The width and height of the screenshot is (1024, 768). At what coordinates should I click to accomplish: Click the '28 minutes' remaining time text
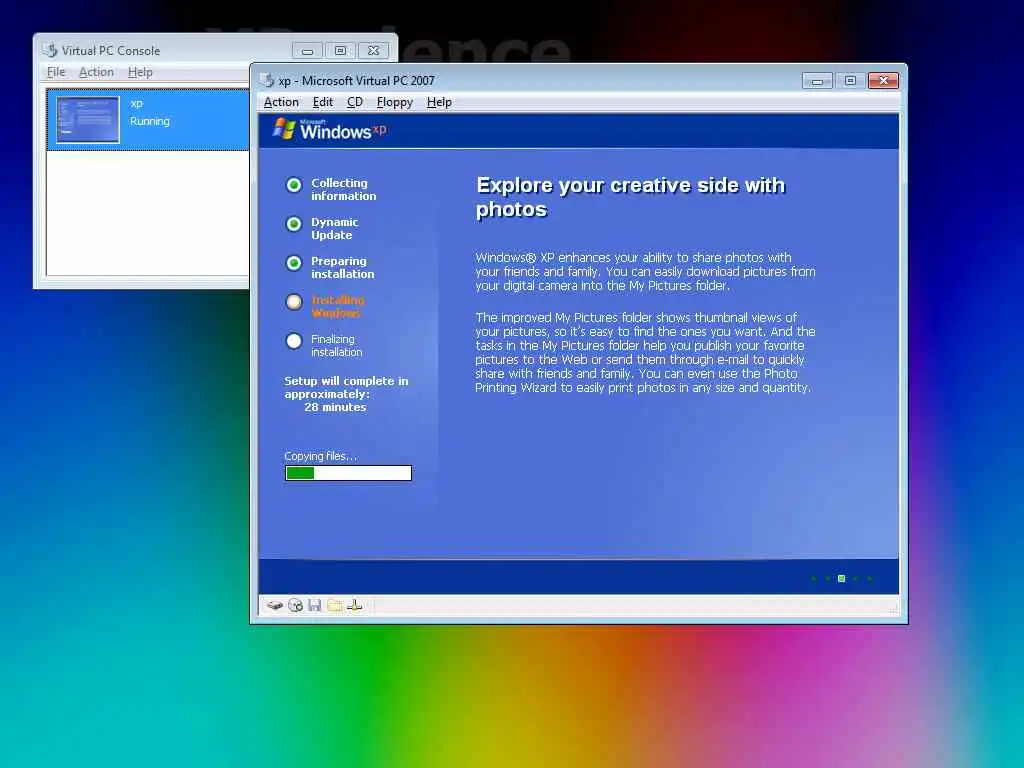[335, 407]
